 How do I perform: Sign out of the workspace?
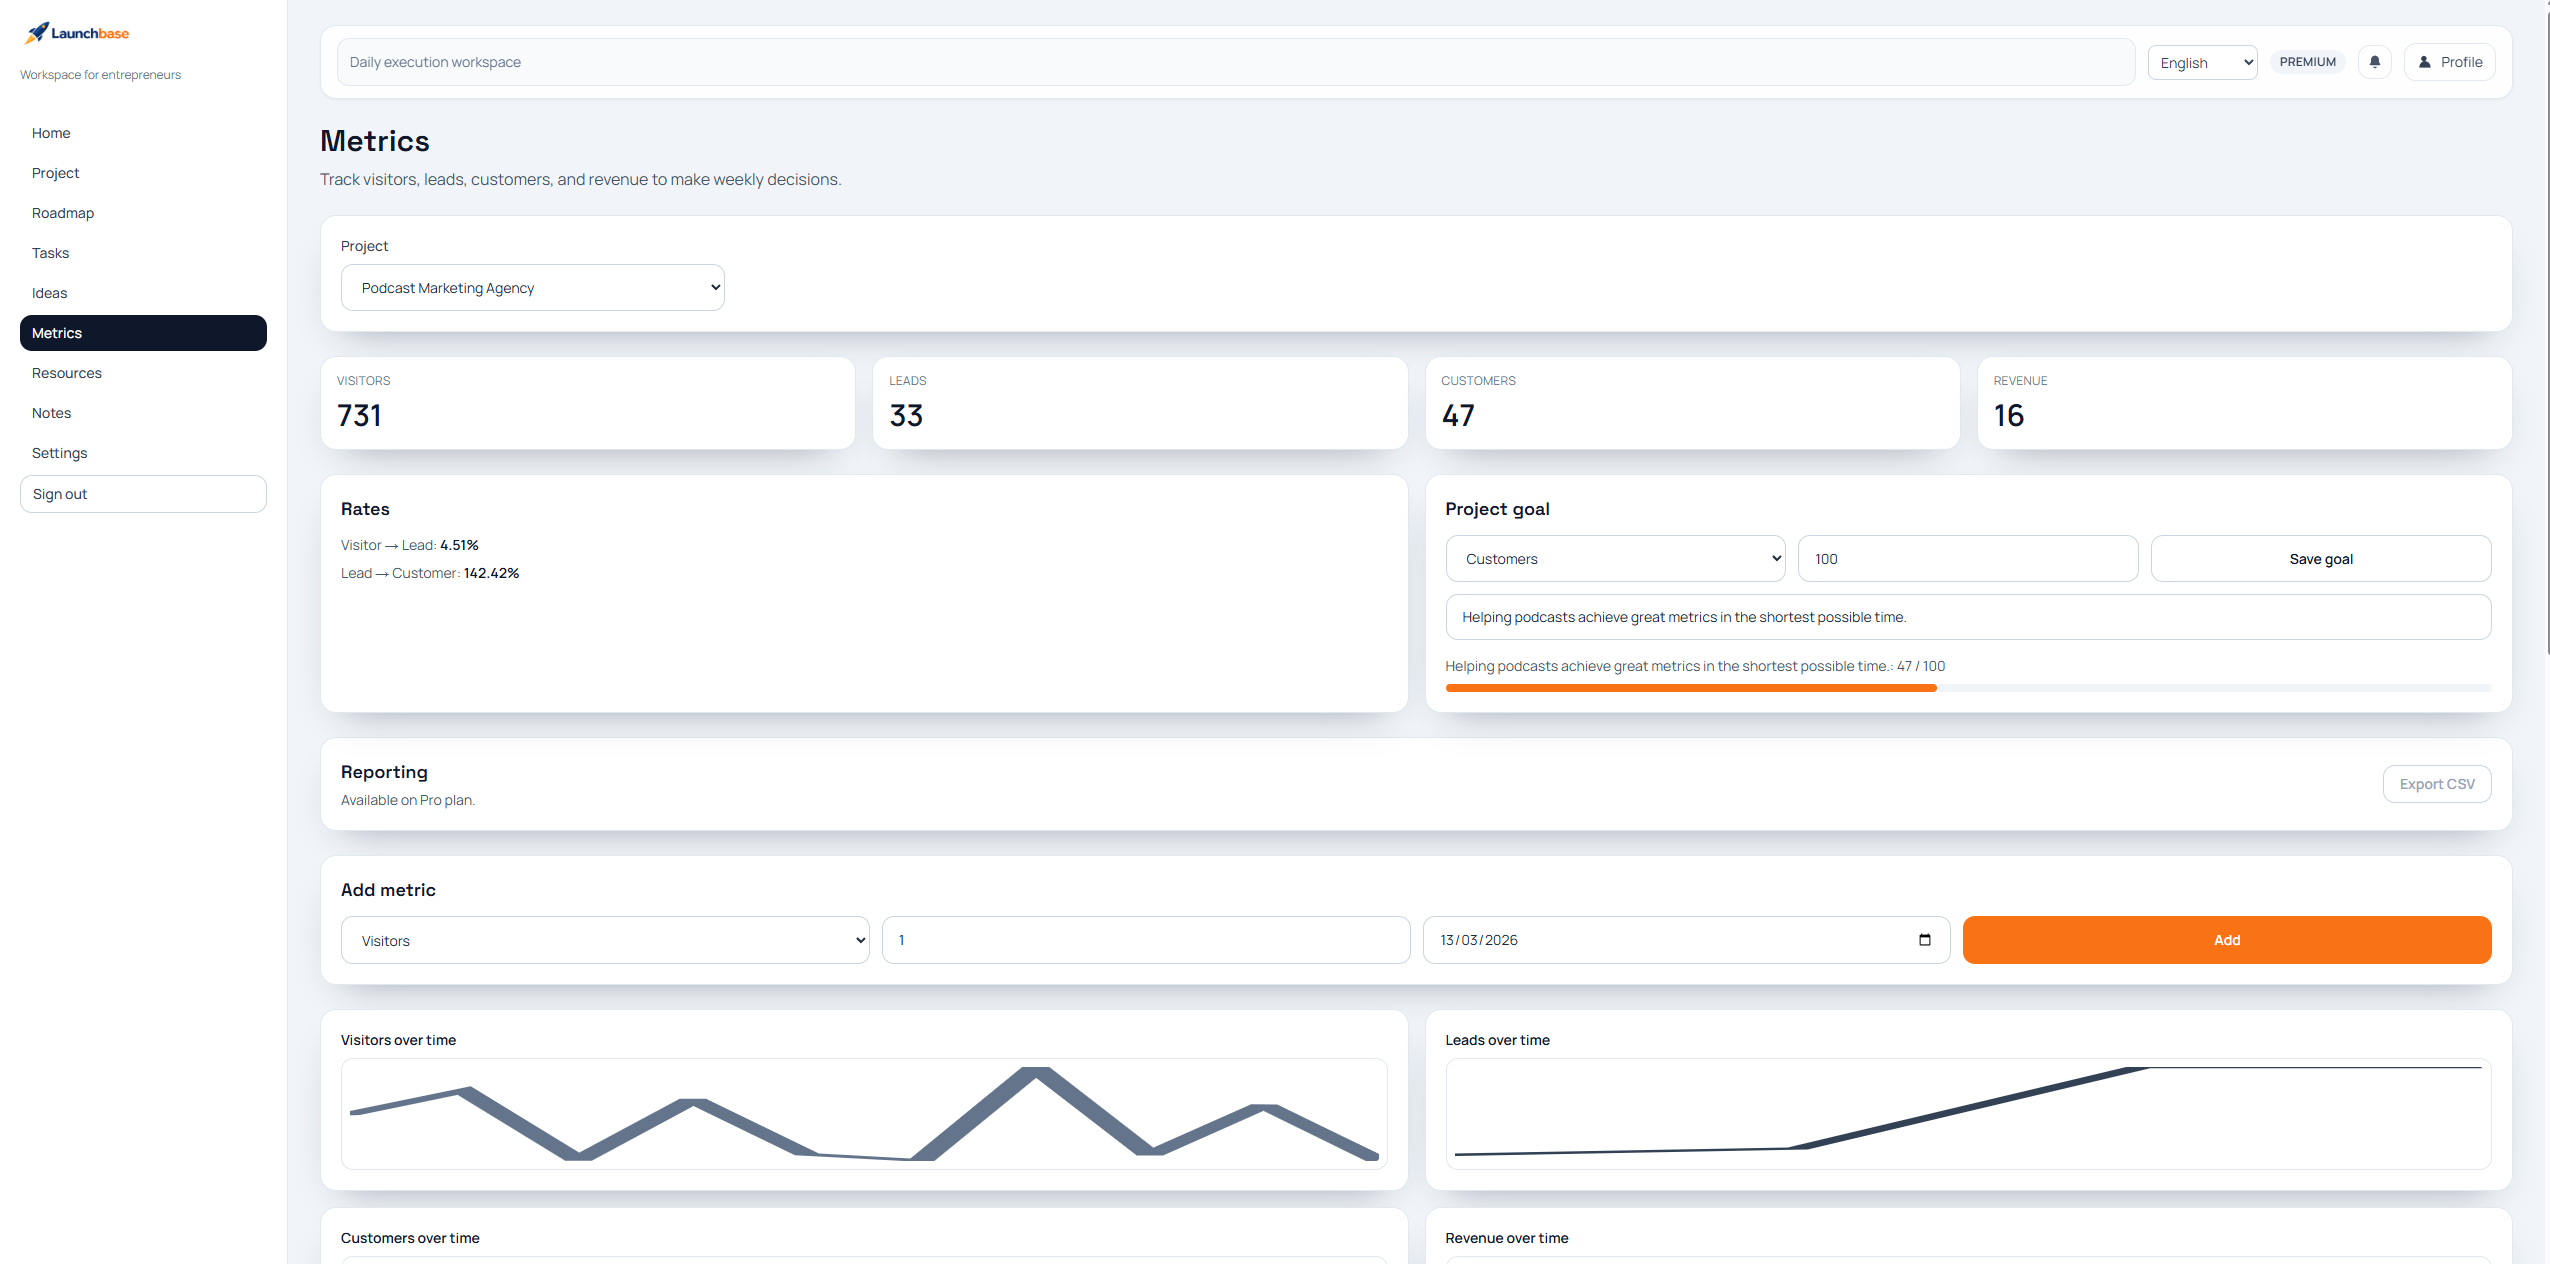click(143, 494)
